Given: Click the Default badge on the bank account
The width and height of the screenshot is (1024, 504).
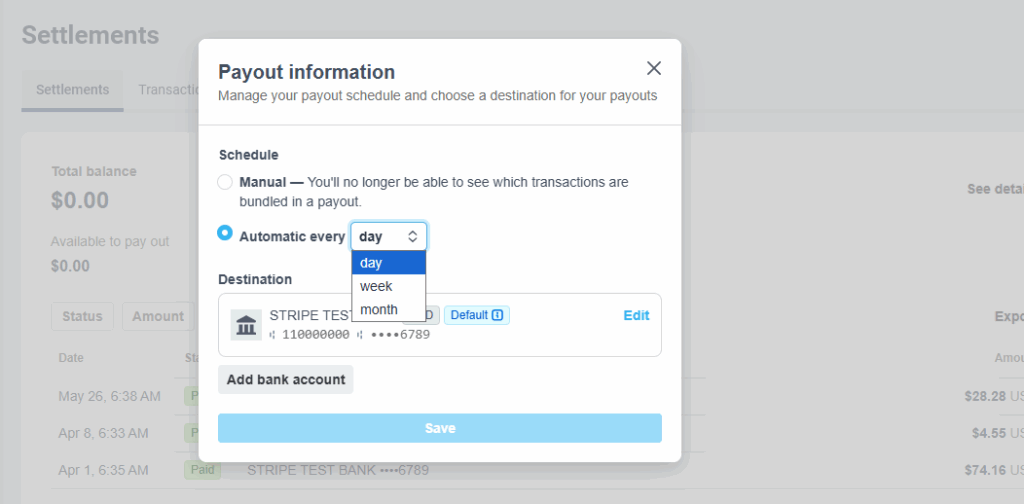Looking at the screenshot, I should pos(476,315).
